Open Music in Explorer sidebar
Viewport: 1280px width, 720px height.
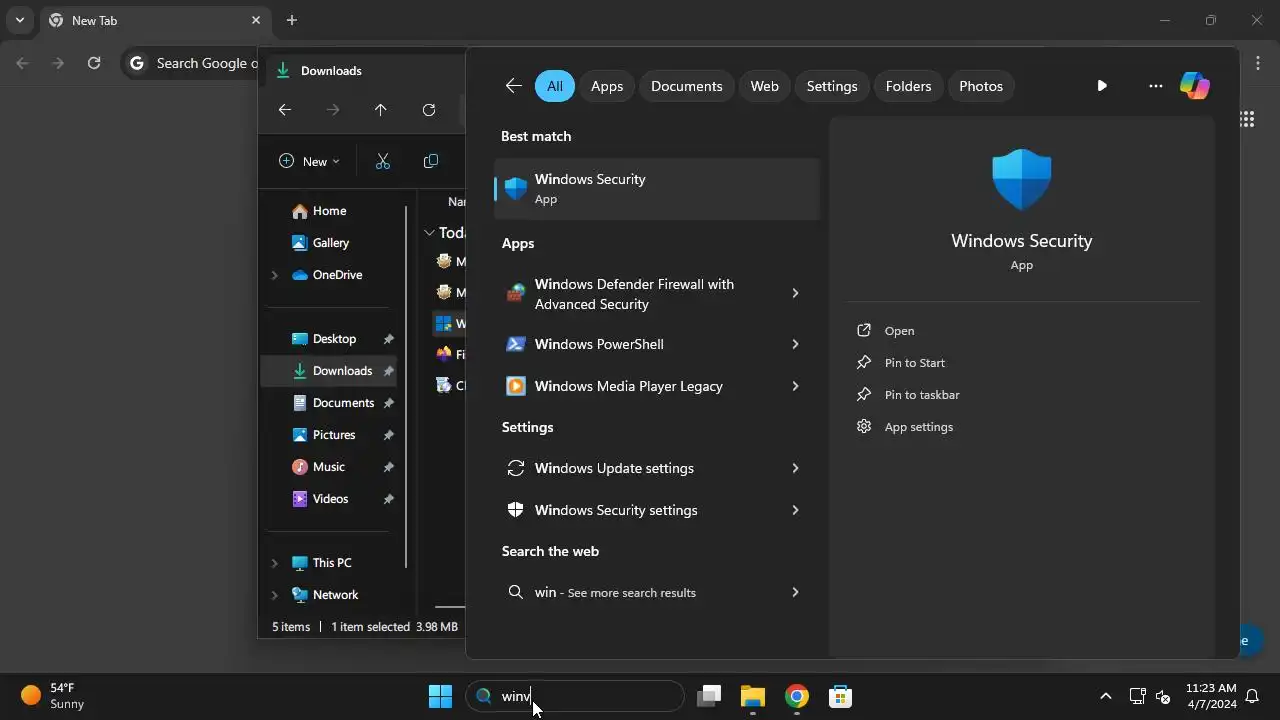point(330,467)
